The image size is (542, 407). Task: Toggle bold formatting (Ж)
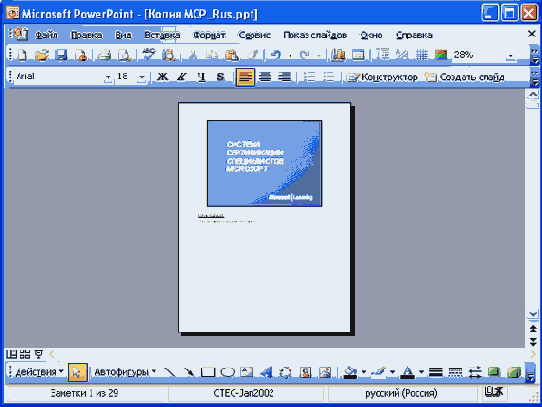pyautogui.click(x=162, y=77)
